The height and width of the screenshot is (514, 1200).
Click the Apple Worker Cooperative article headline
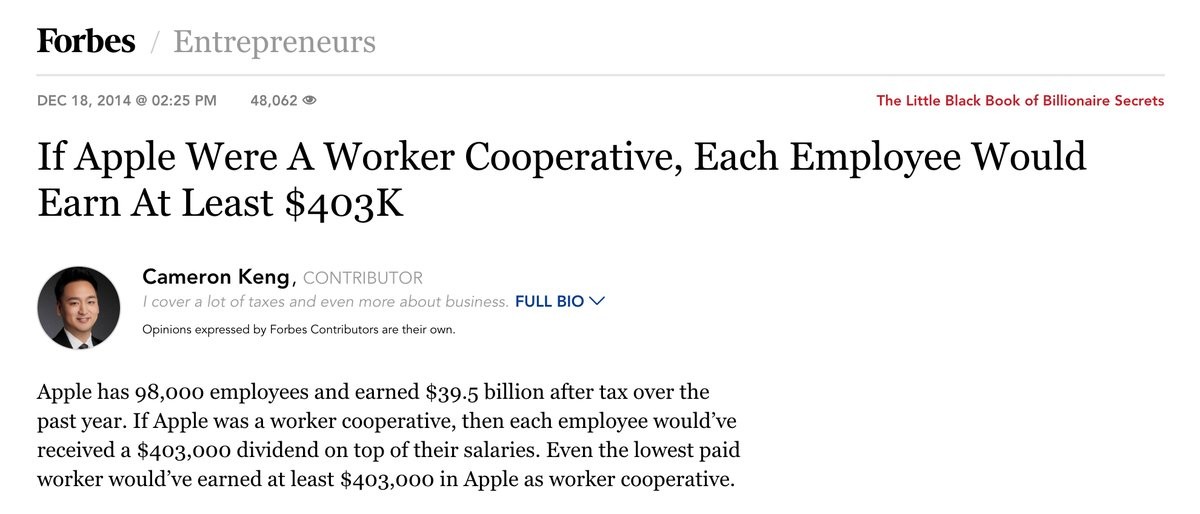click(x=560, y=179)
